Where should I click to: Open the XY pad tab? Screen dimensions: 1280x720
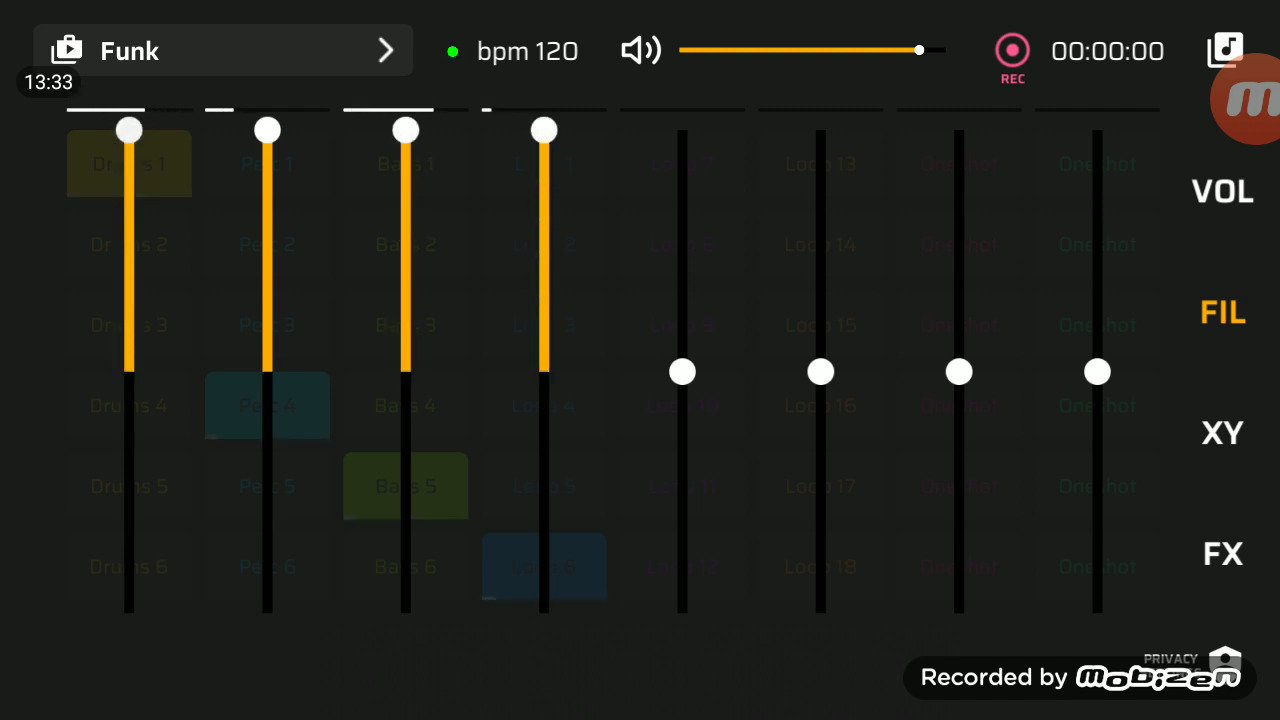[1222, 433]
